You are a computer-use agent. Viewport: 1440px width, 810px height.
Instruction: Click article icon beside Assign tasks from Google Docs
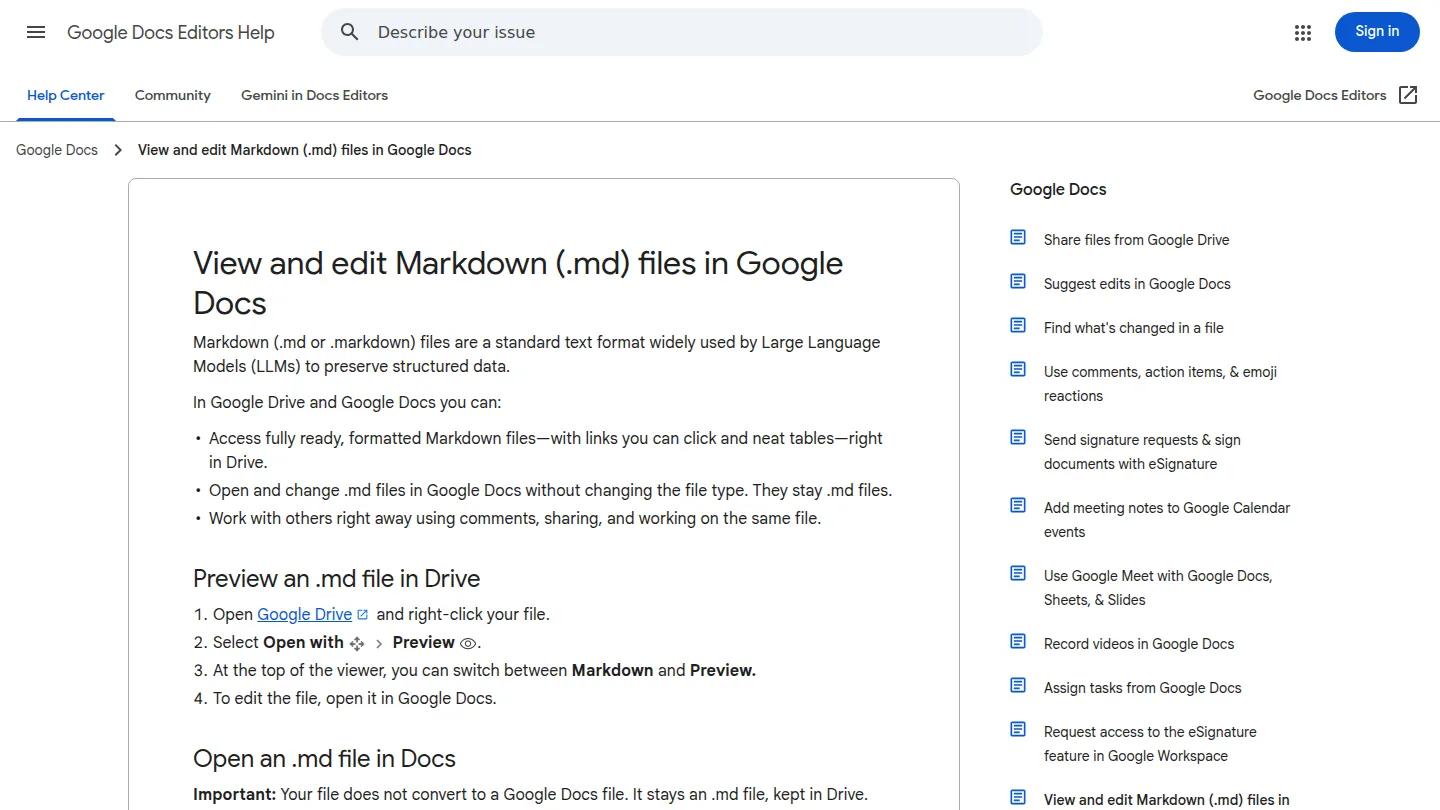click(1018, 686)
